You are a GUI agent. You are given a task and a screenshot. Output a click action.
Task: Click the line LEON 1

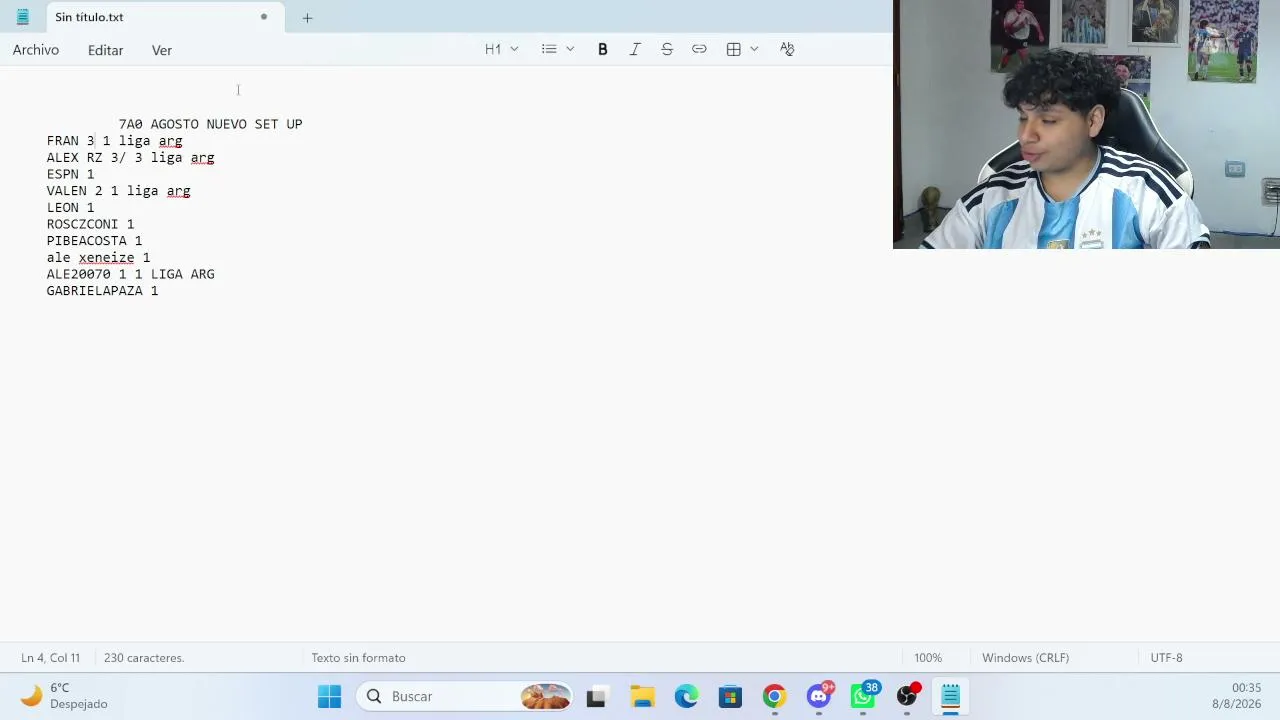pyautogui.click(x=70, y=208)
